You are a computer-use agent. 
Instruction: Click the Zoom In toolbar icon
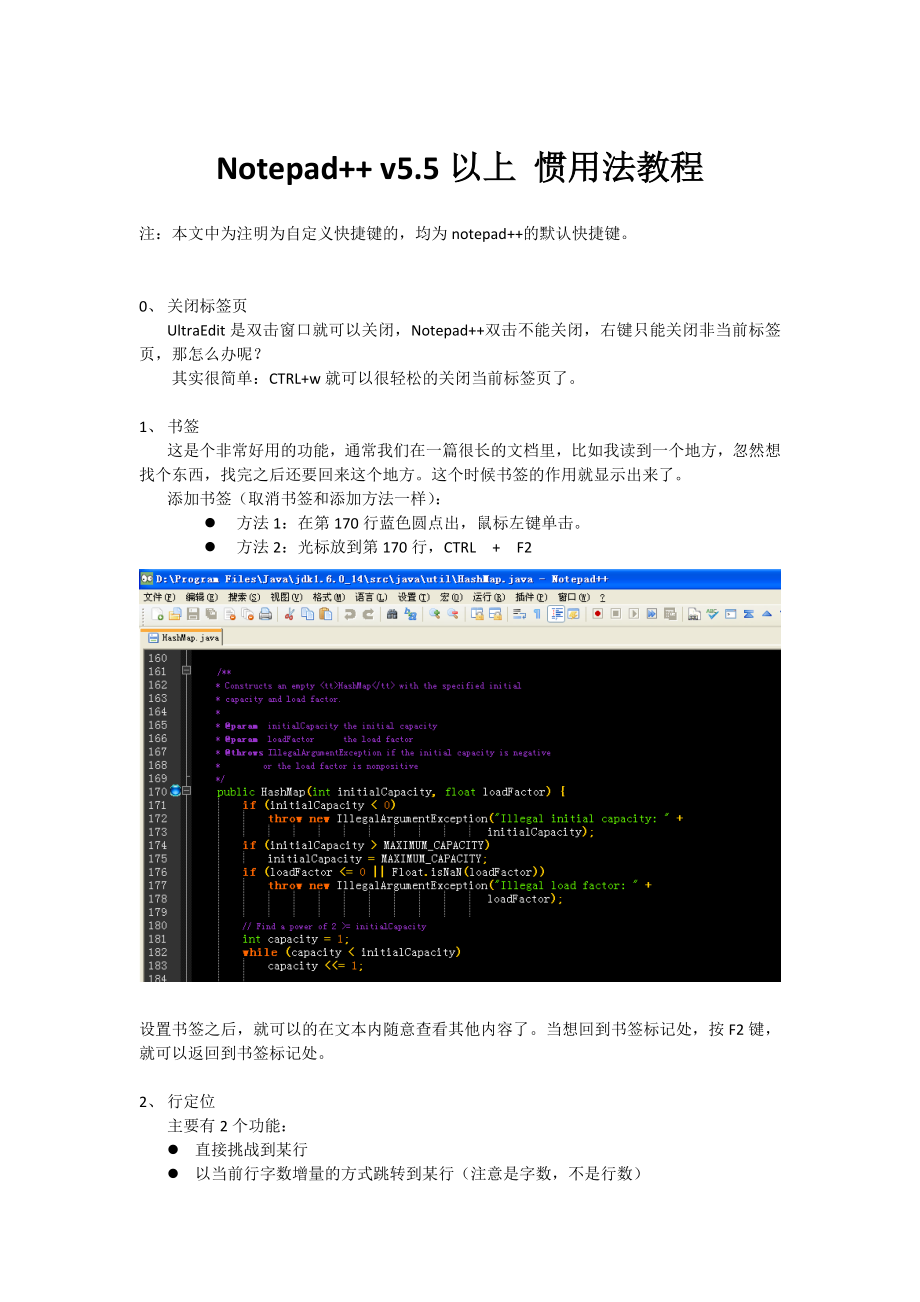point(435,614)
